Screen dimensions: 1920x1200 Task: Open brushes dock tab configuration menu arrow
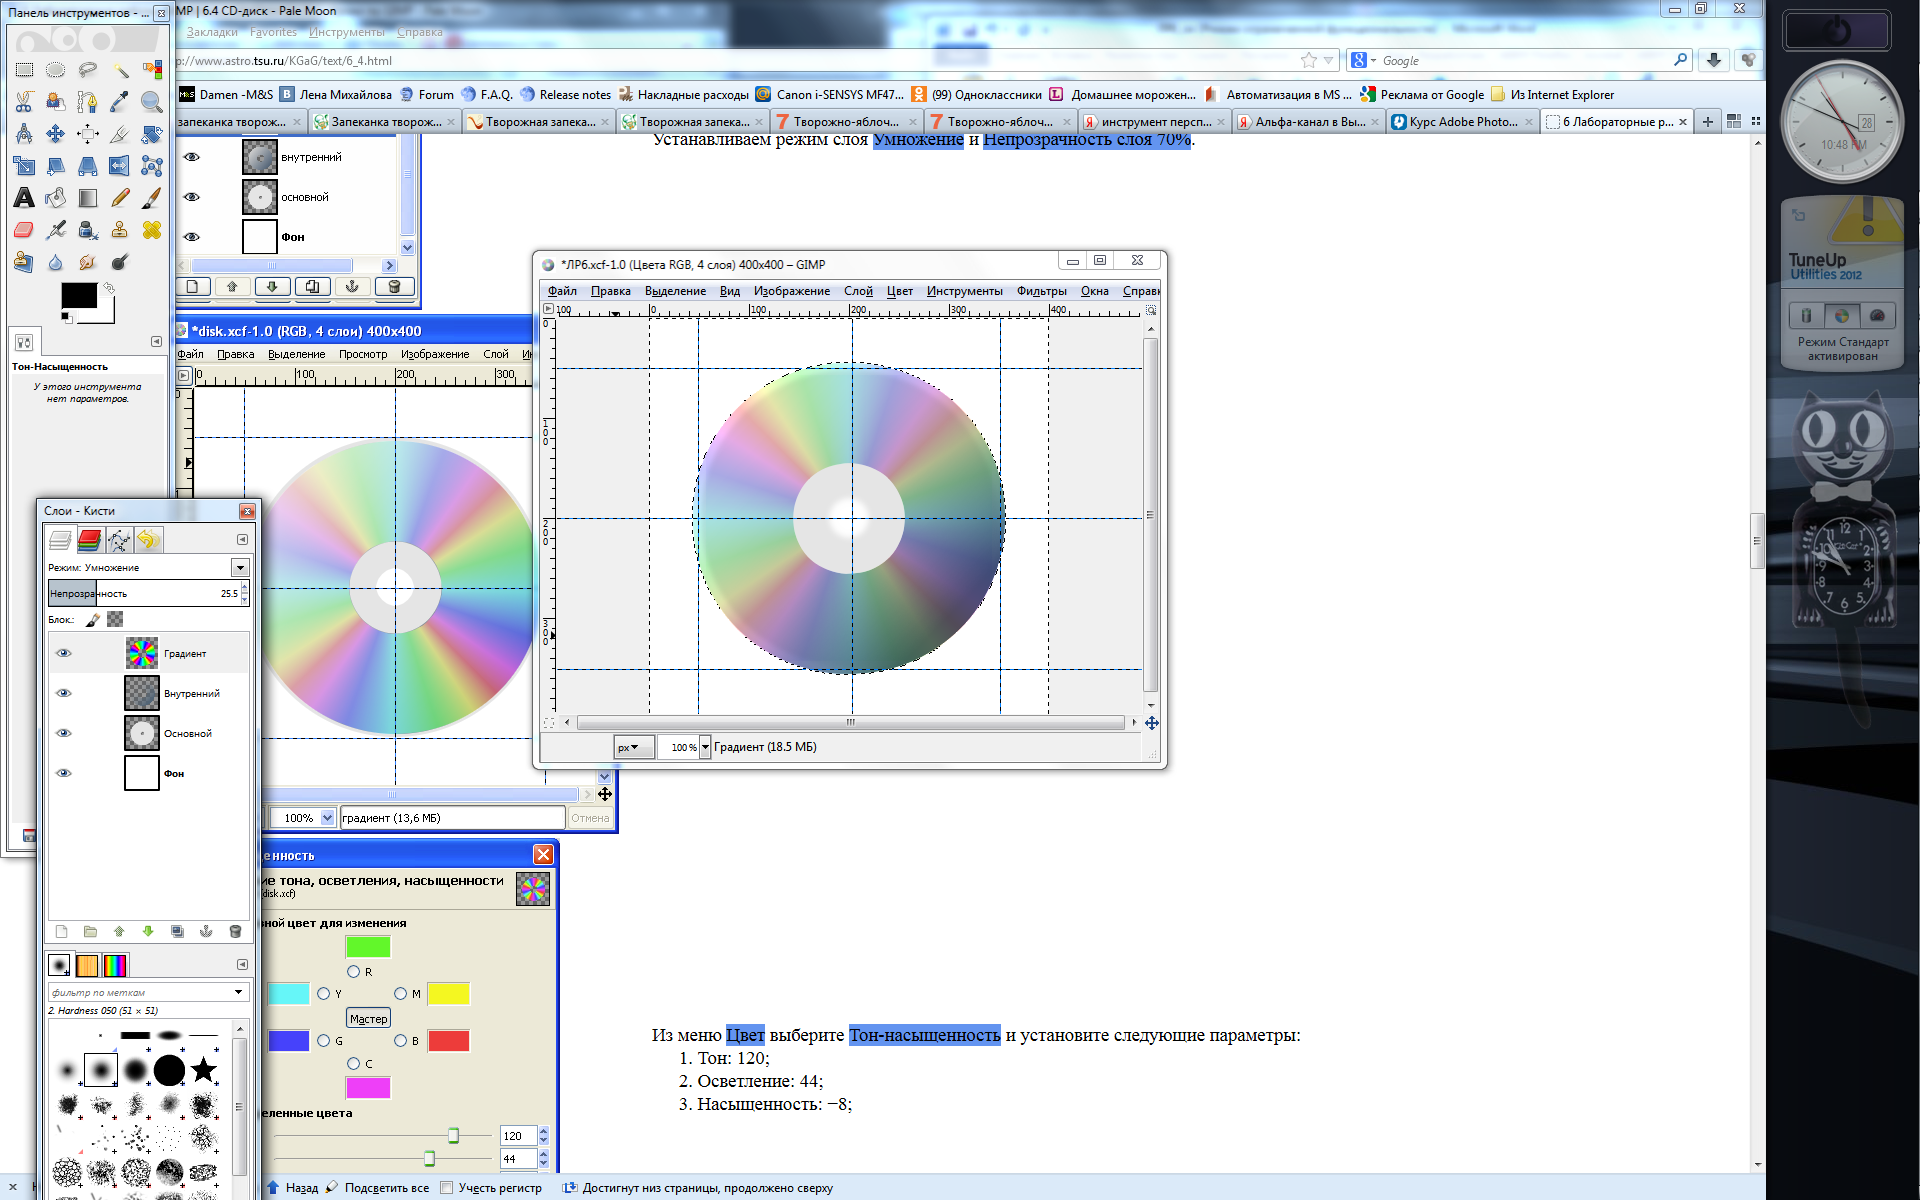tap(242, 964)
